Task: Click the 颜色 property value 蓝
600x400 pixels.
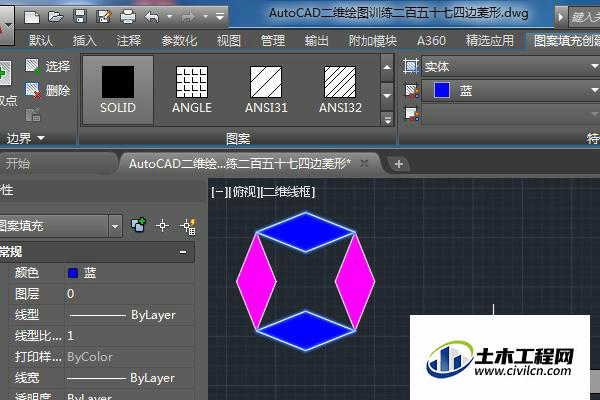Action: (129, 273)
